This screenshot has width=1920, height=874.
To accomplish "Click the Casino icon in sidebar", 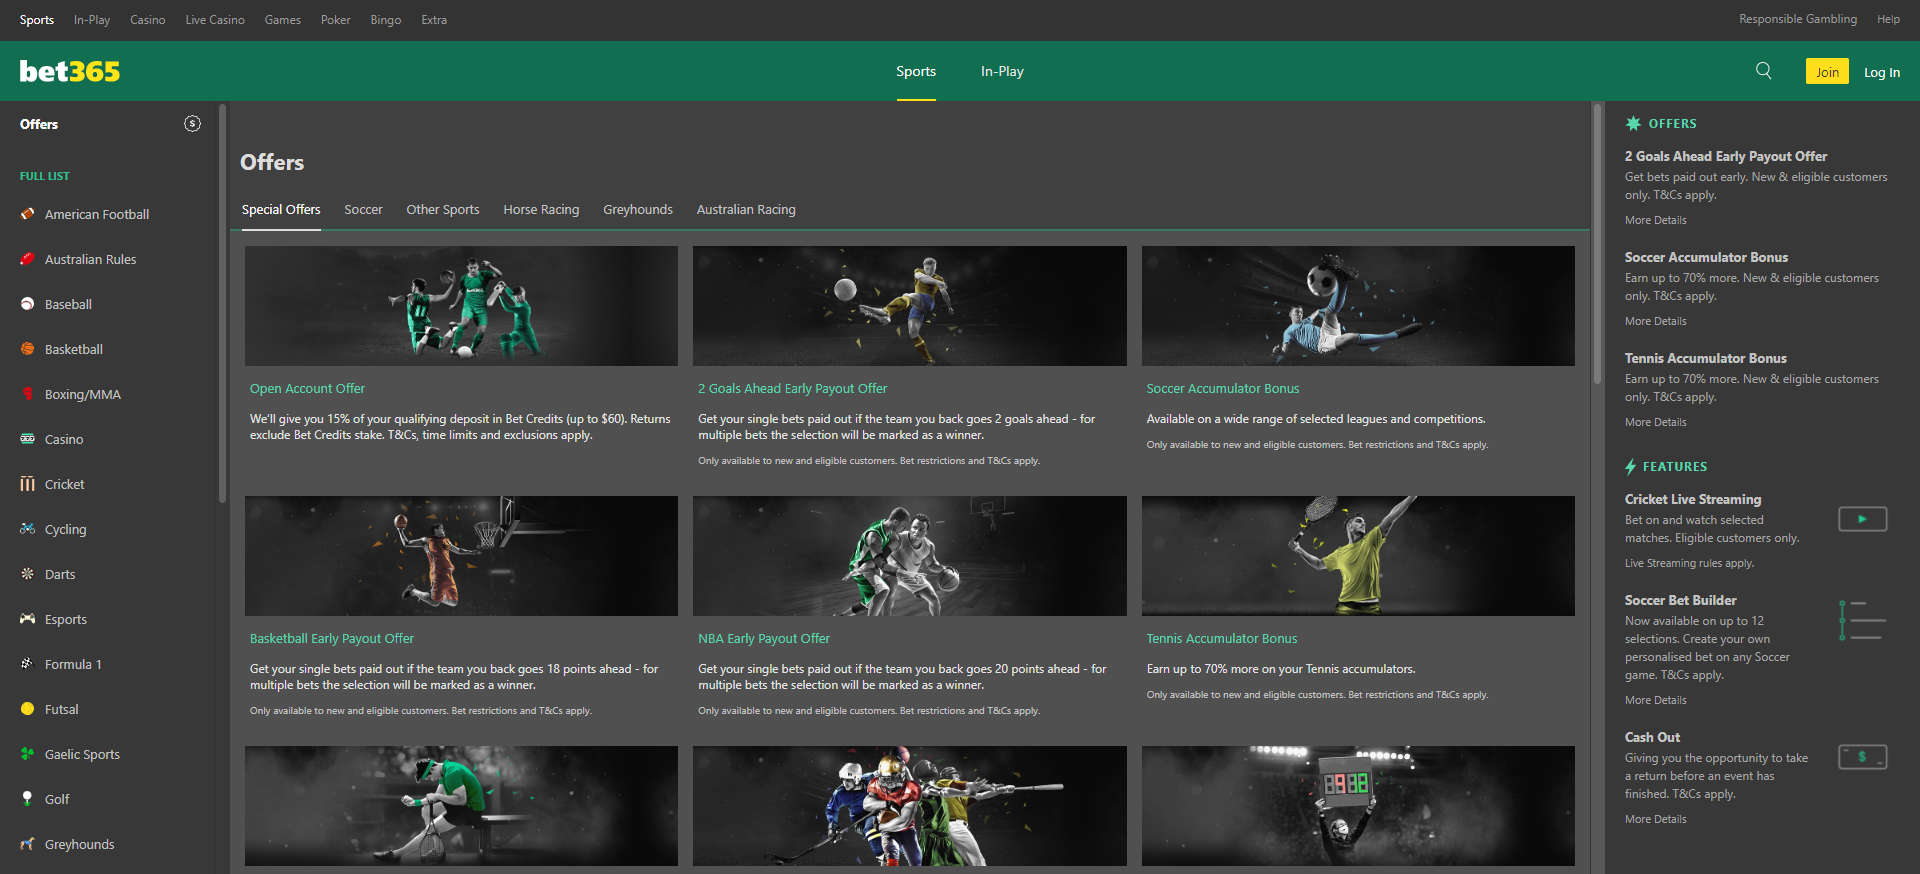I will [27, 439].
